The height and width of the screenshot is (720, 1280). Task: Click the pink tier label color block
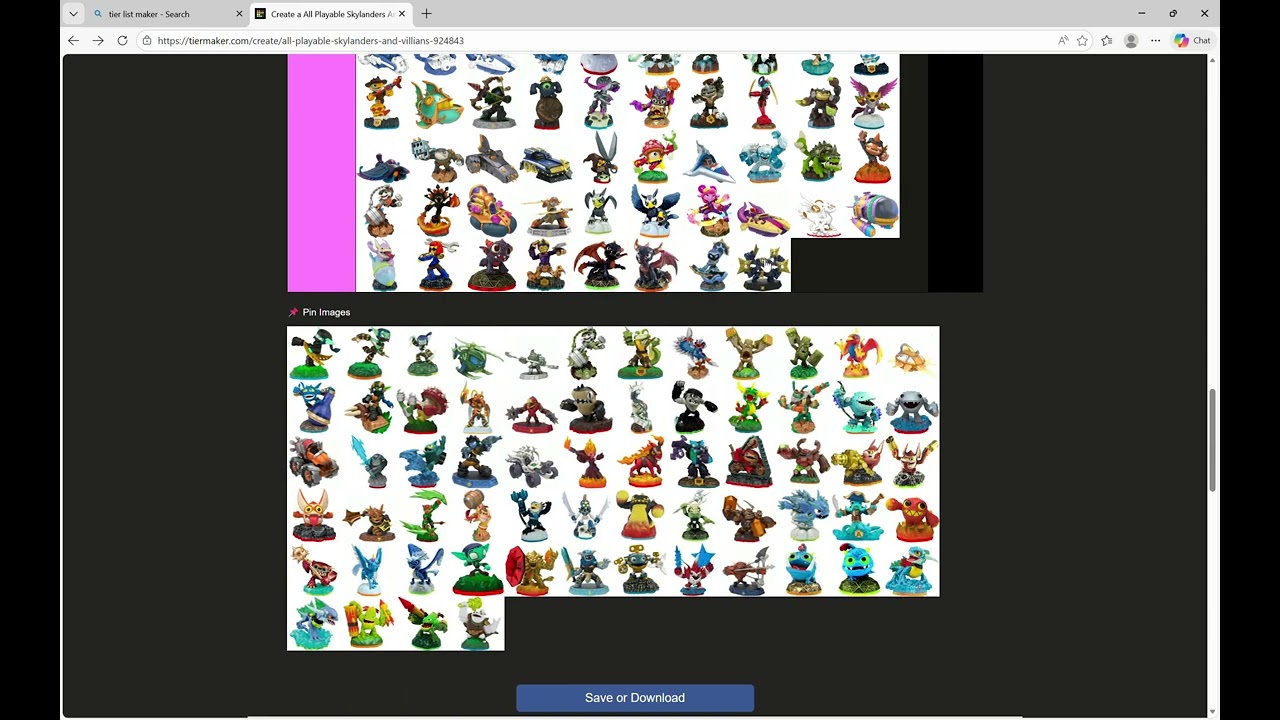coord(321,173)
